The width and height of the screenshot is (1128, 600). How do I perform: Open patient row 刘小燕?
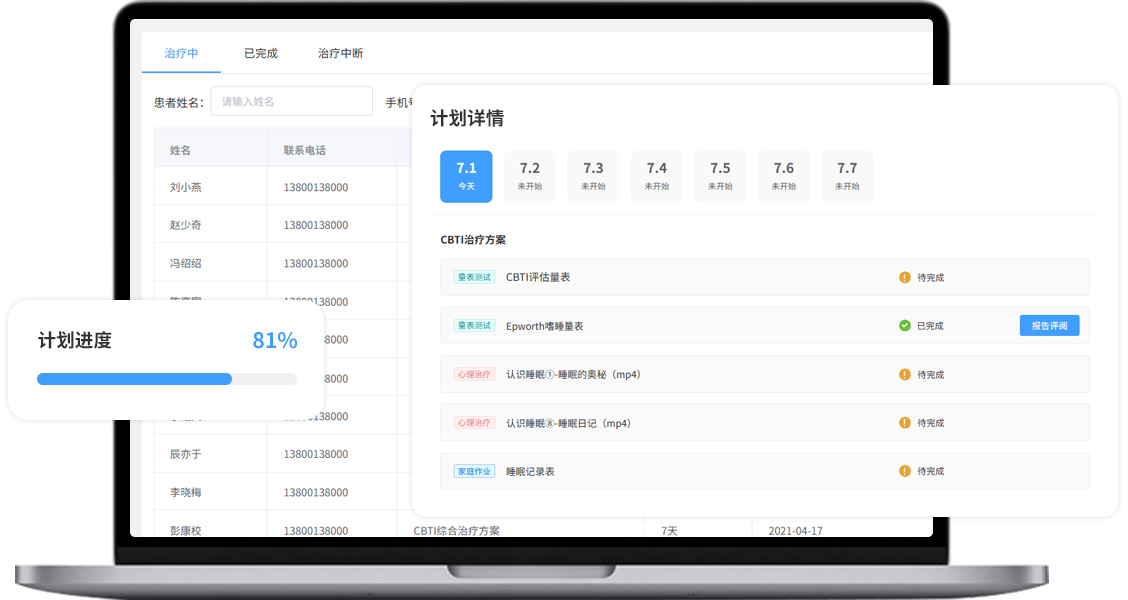(186, 187)
